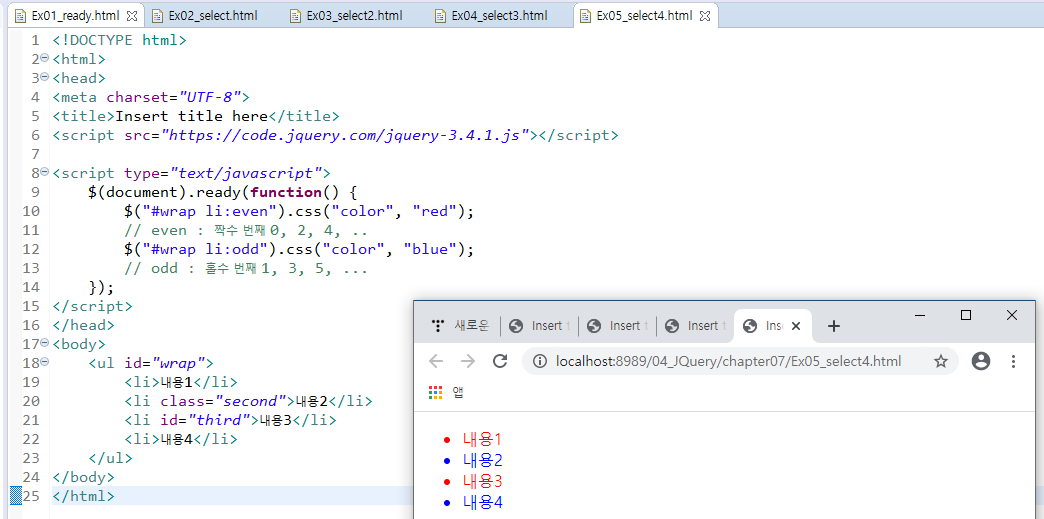Screen dimensions: 1044x519
Task: Collapse the head tag fold on line 3
Action: click(x=45, y=77)
